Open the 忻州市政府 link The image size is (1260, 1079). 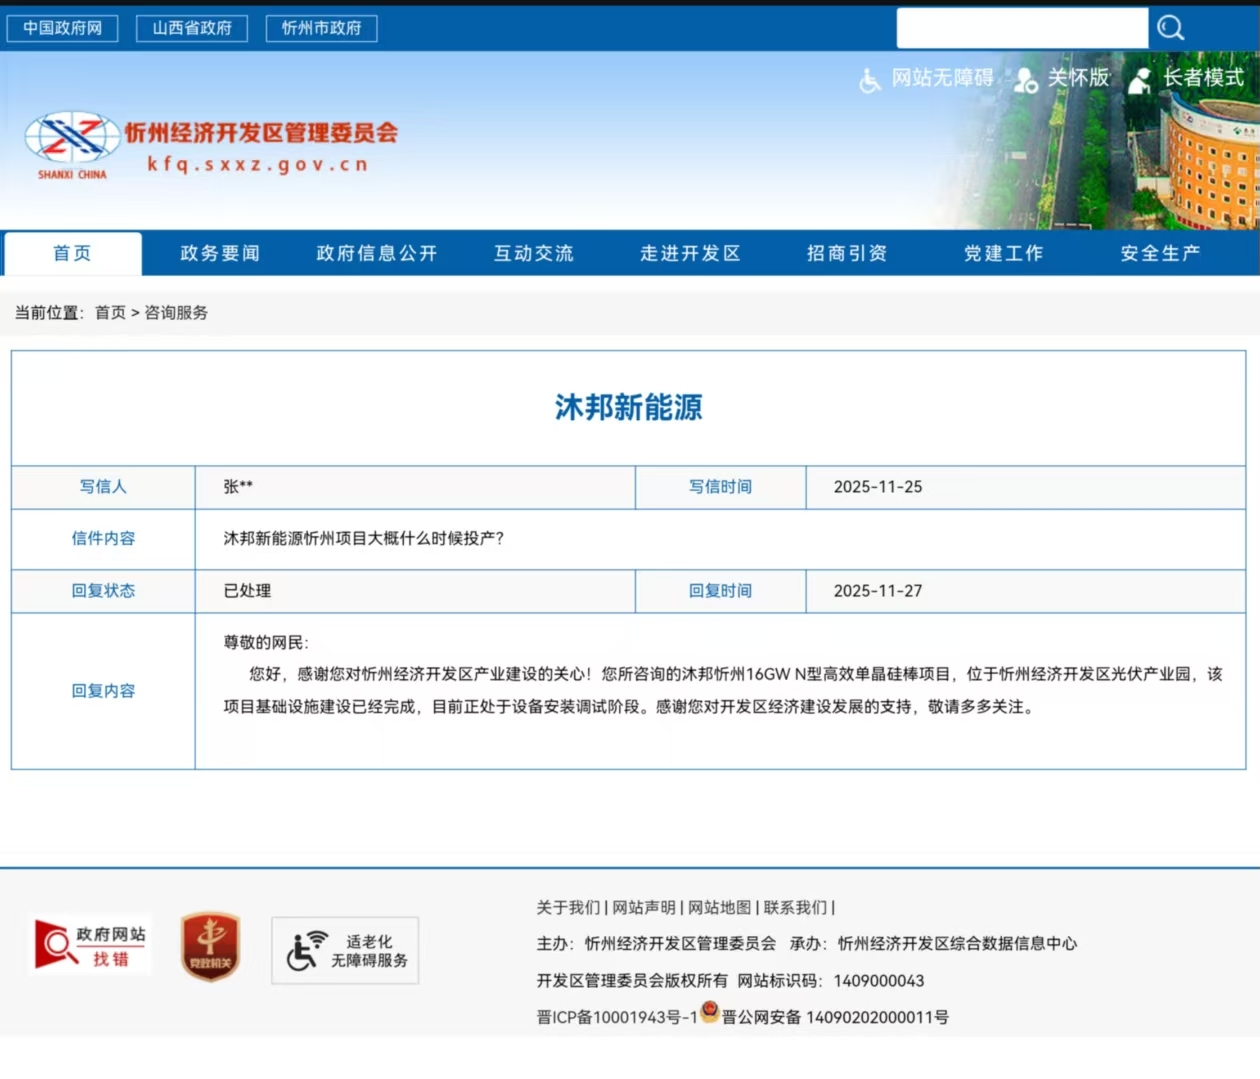322,28
